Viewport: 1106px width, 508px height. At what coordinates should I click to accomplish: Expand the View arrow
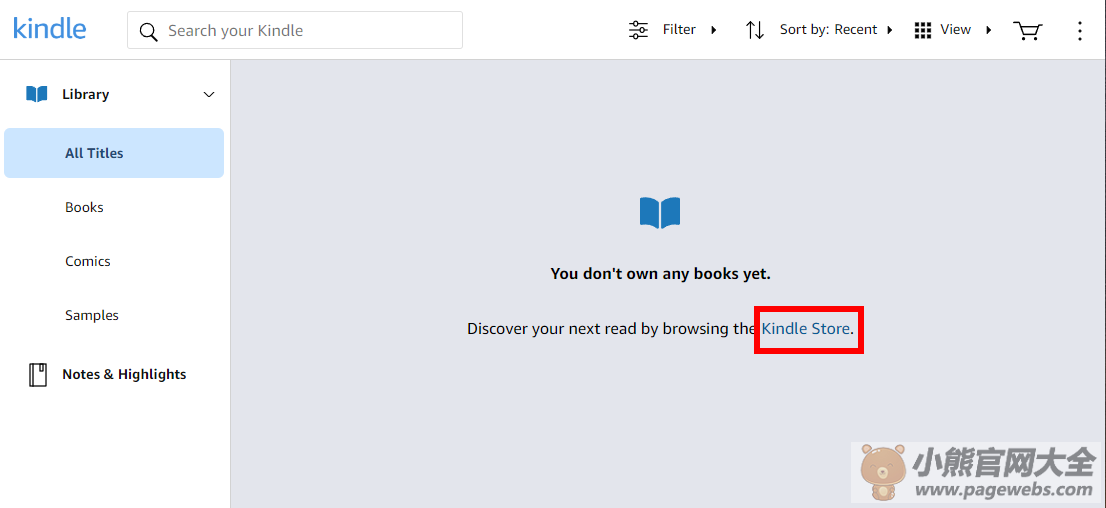(x=989, y=30)
